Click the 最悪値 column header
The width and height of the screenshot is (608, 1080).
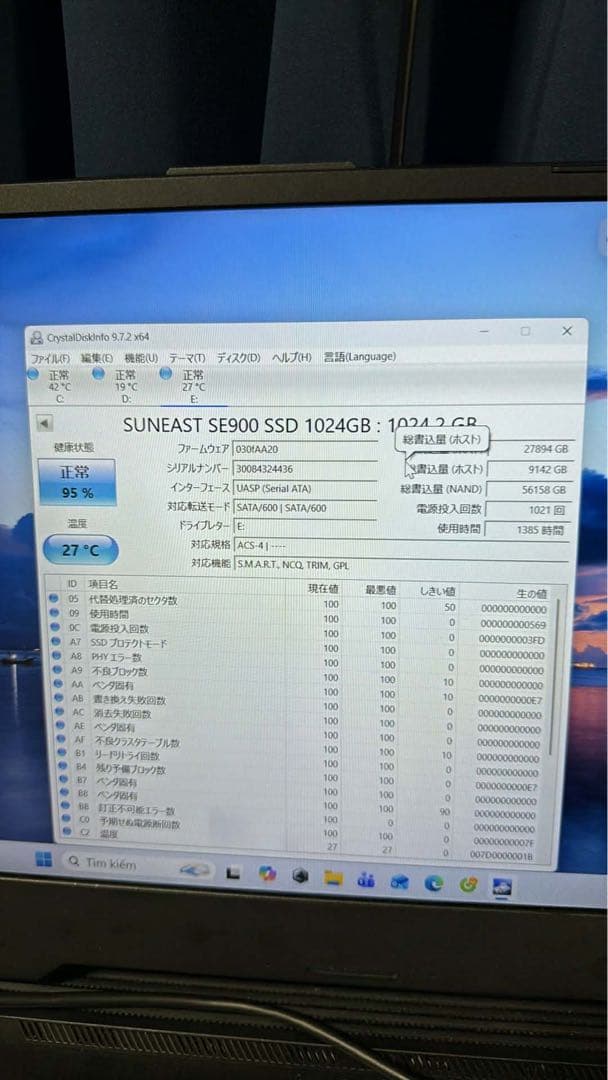point(380,590)
